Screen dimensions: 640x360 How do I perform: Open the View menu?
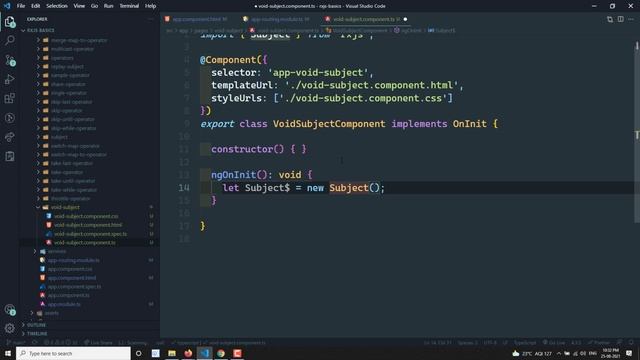pos(79,6)
